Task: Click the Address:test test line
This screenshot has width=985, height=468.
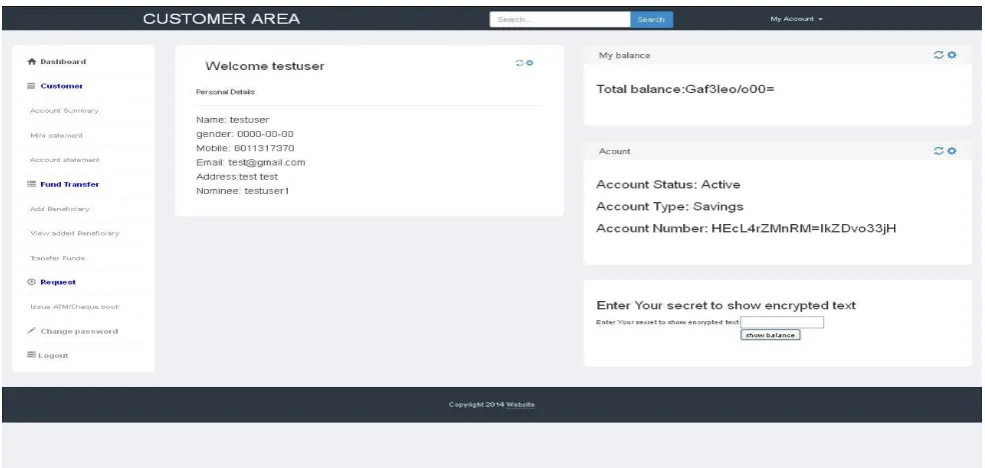Action: click(x=237, y=177)
